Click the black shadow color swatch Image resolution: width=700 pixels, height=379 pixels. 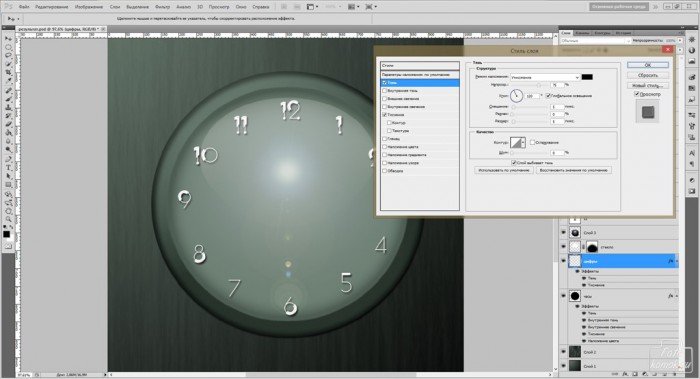click(x=587, y=77)
